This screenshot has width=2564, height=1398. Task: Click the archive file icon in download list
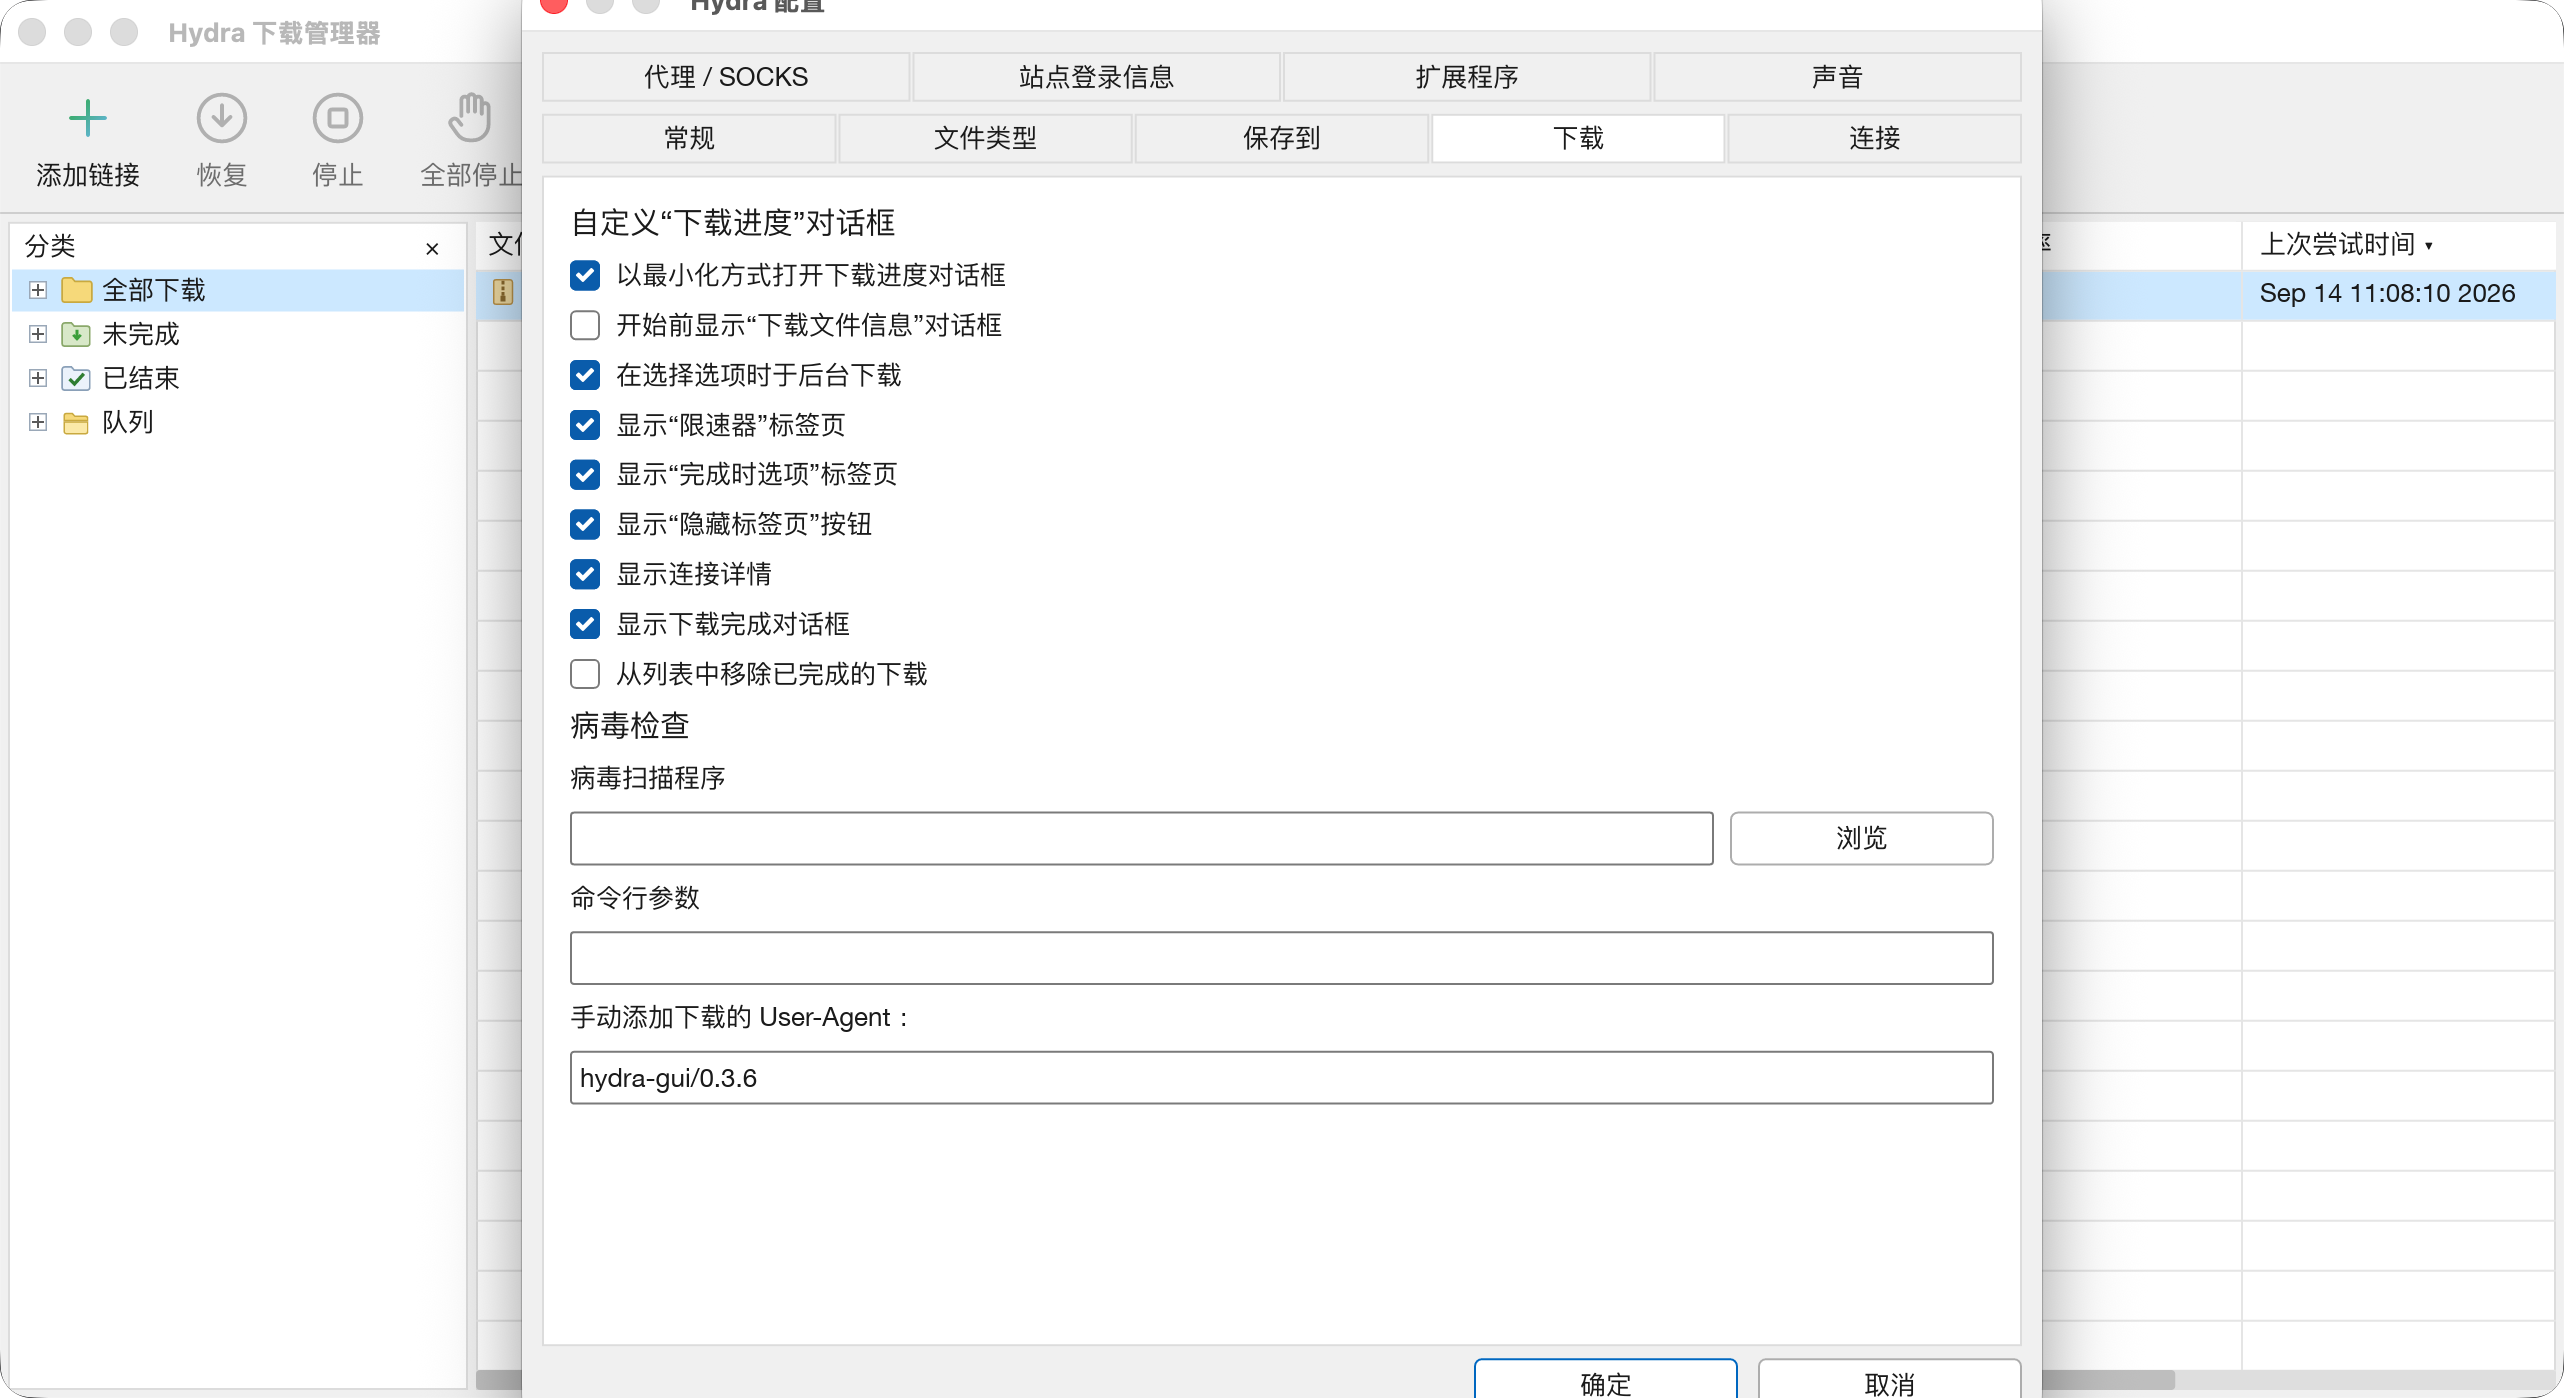(x=503, y=292)
